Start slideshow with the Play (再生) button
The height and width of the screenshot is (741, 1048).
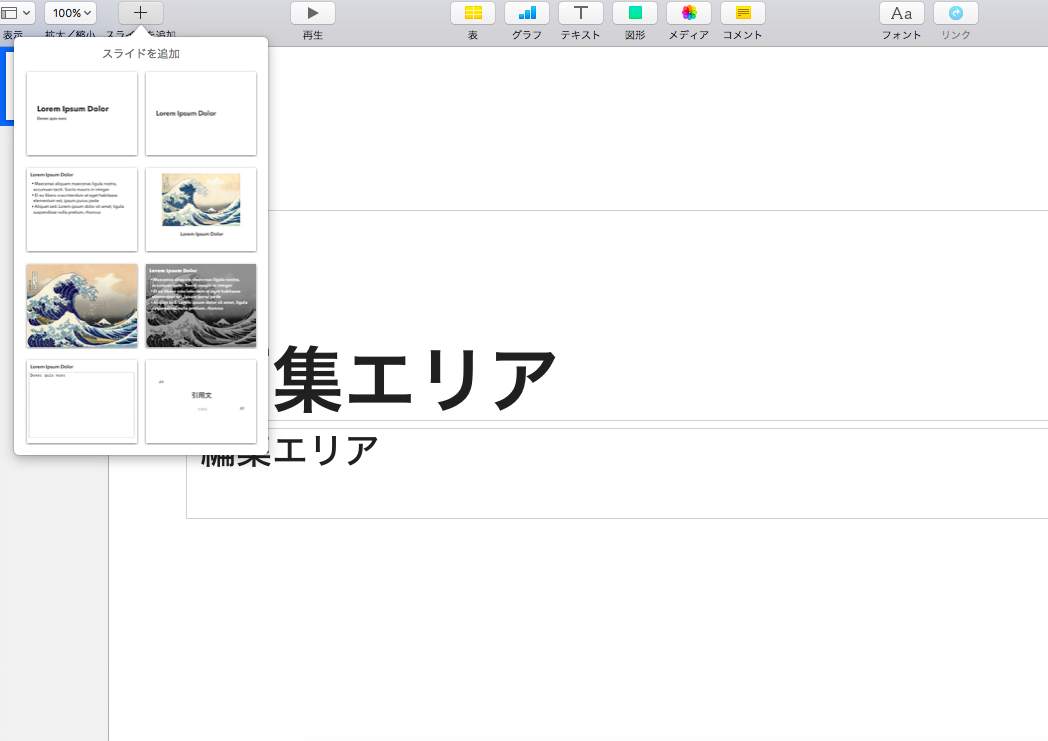pos(313,13)
